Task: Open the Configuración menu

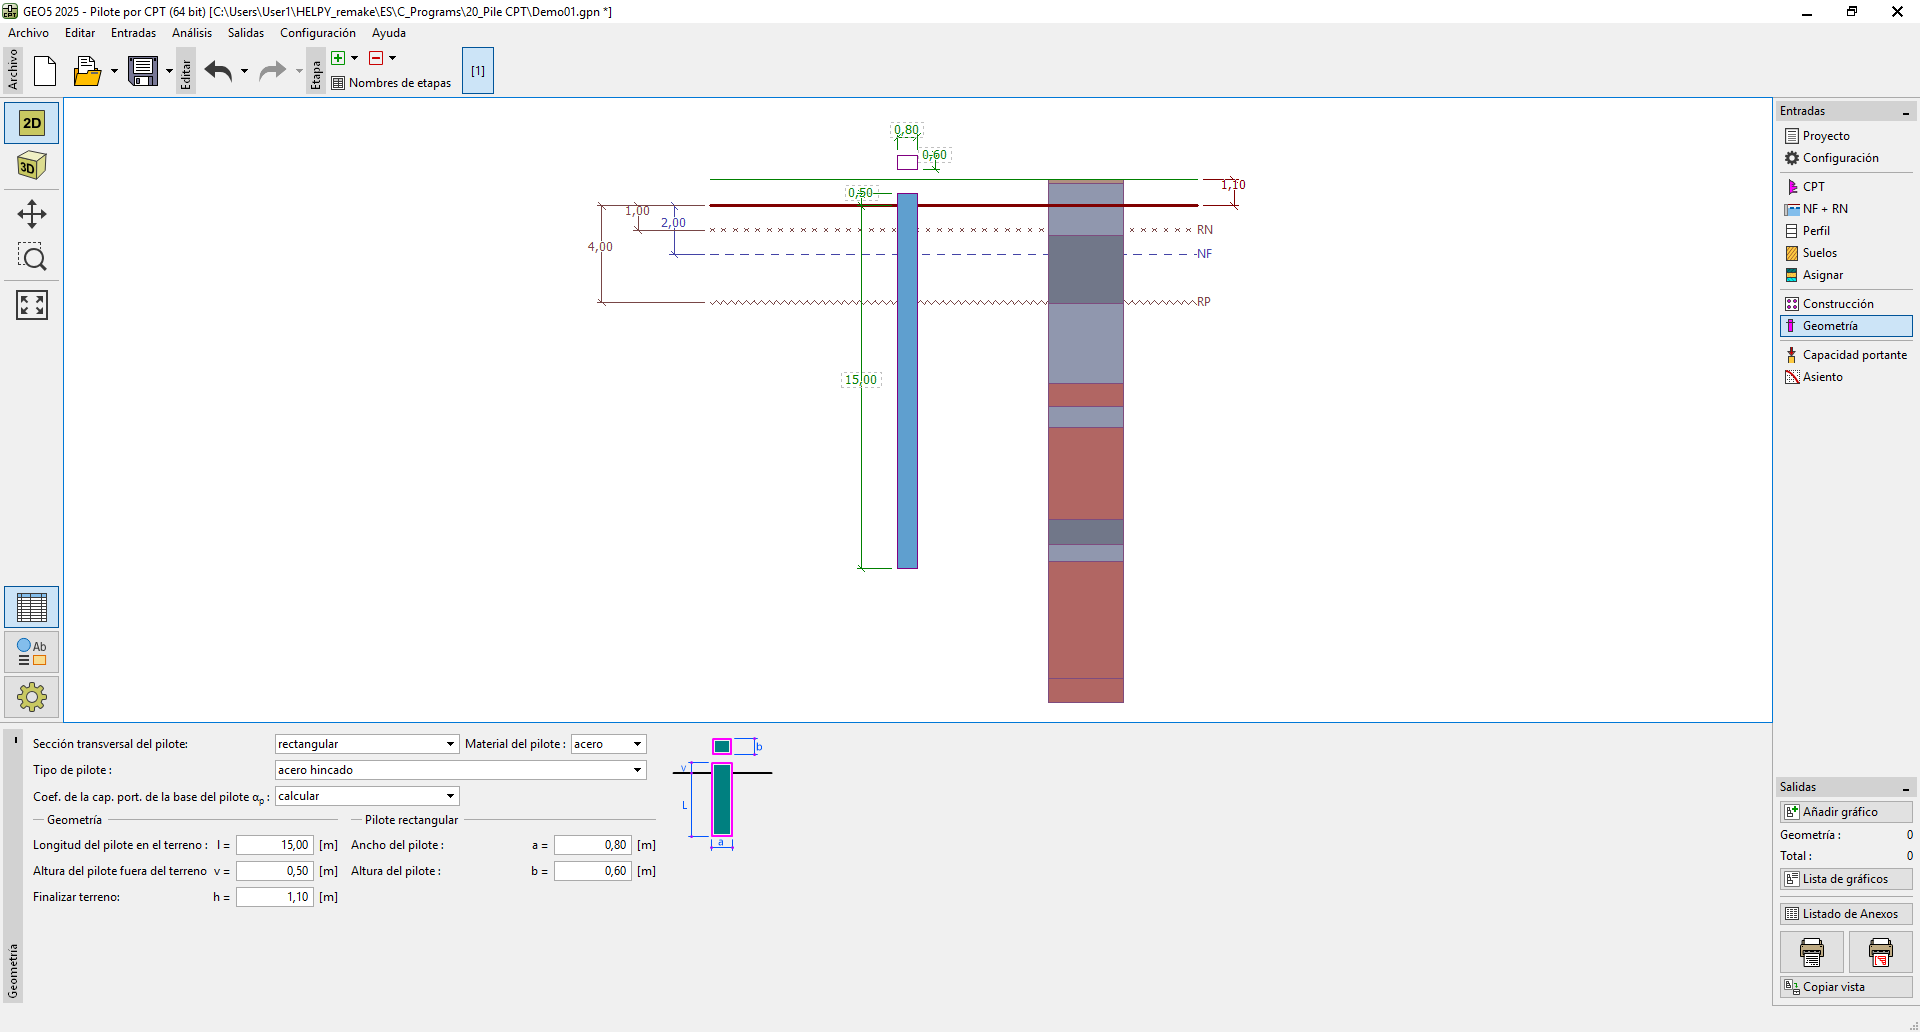Action: tap(317, 33)
